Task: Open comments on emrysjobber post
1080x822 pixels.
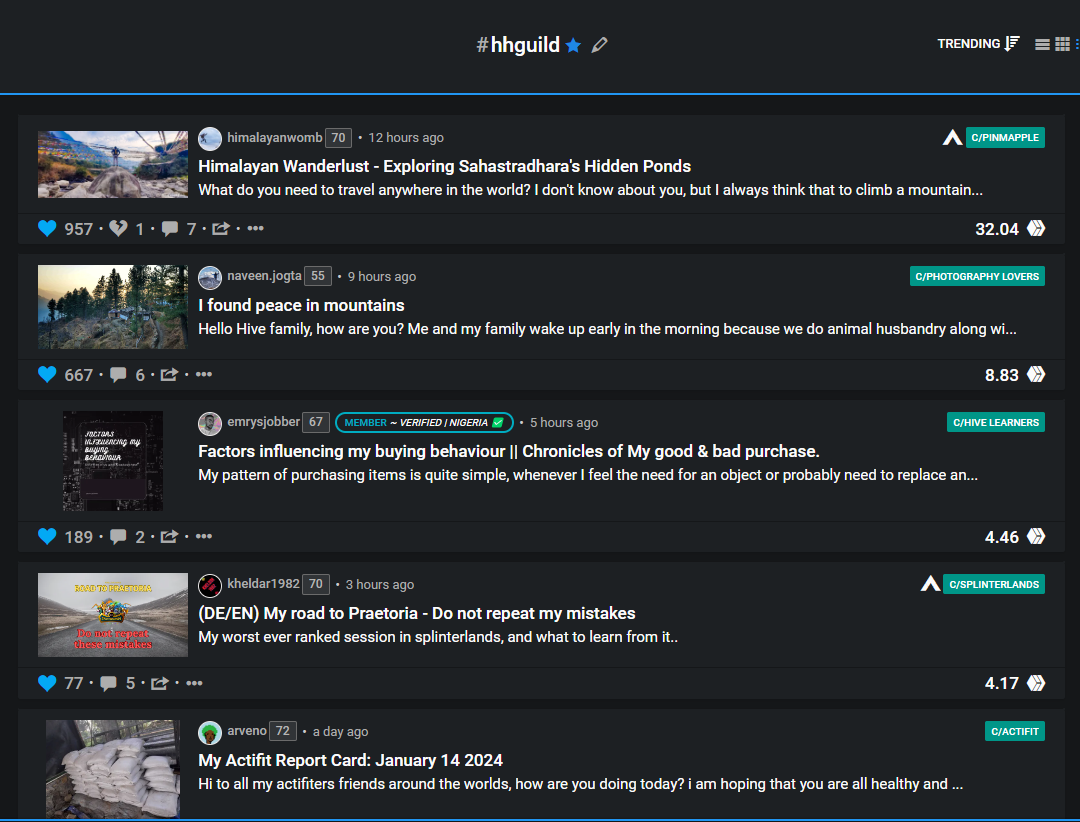Action: (x=118, y=537)
